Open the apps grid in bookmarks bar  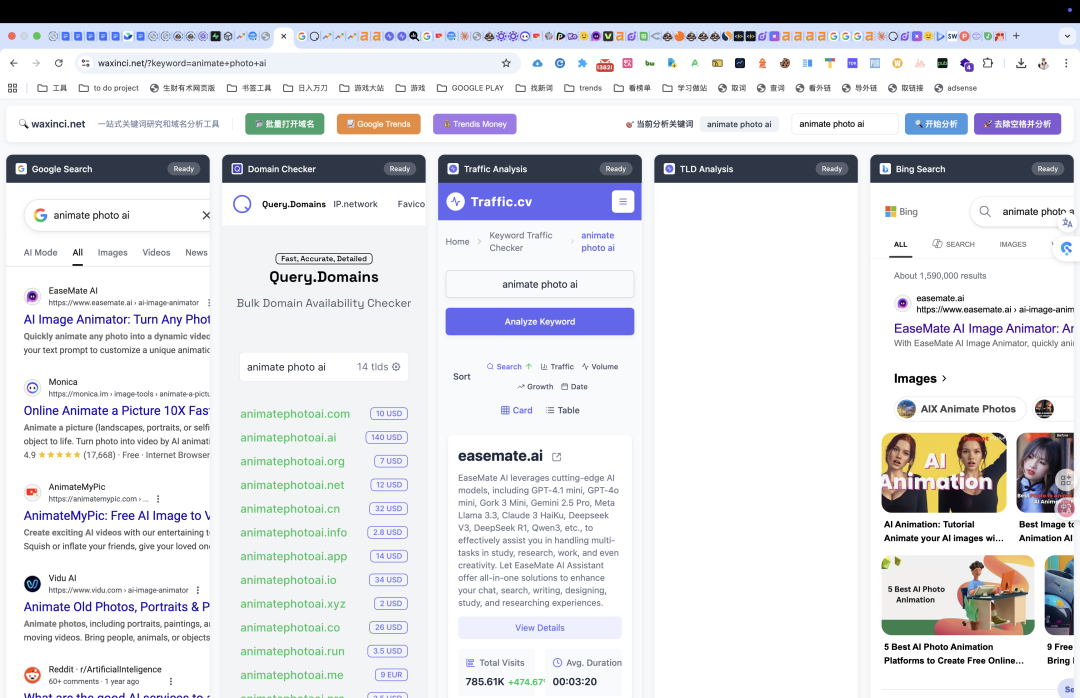(x=12, y=88)
